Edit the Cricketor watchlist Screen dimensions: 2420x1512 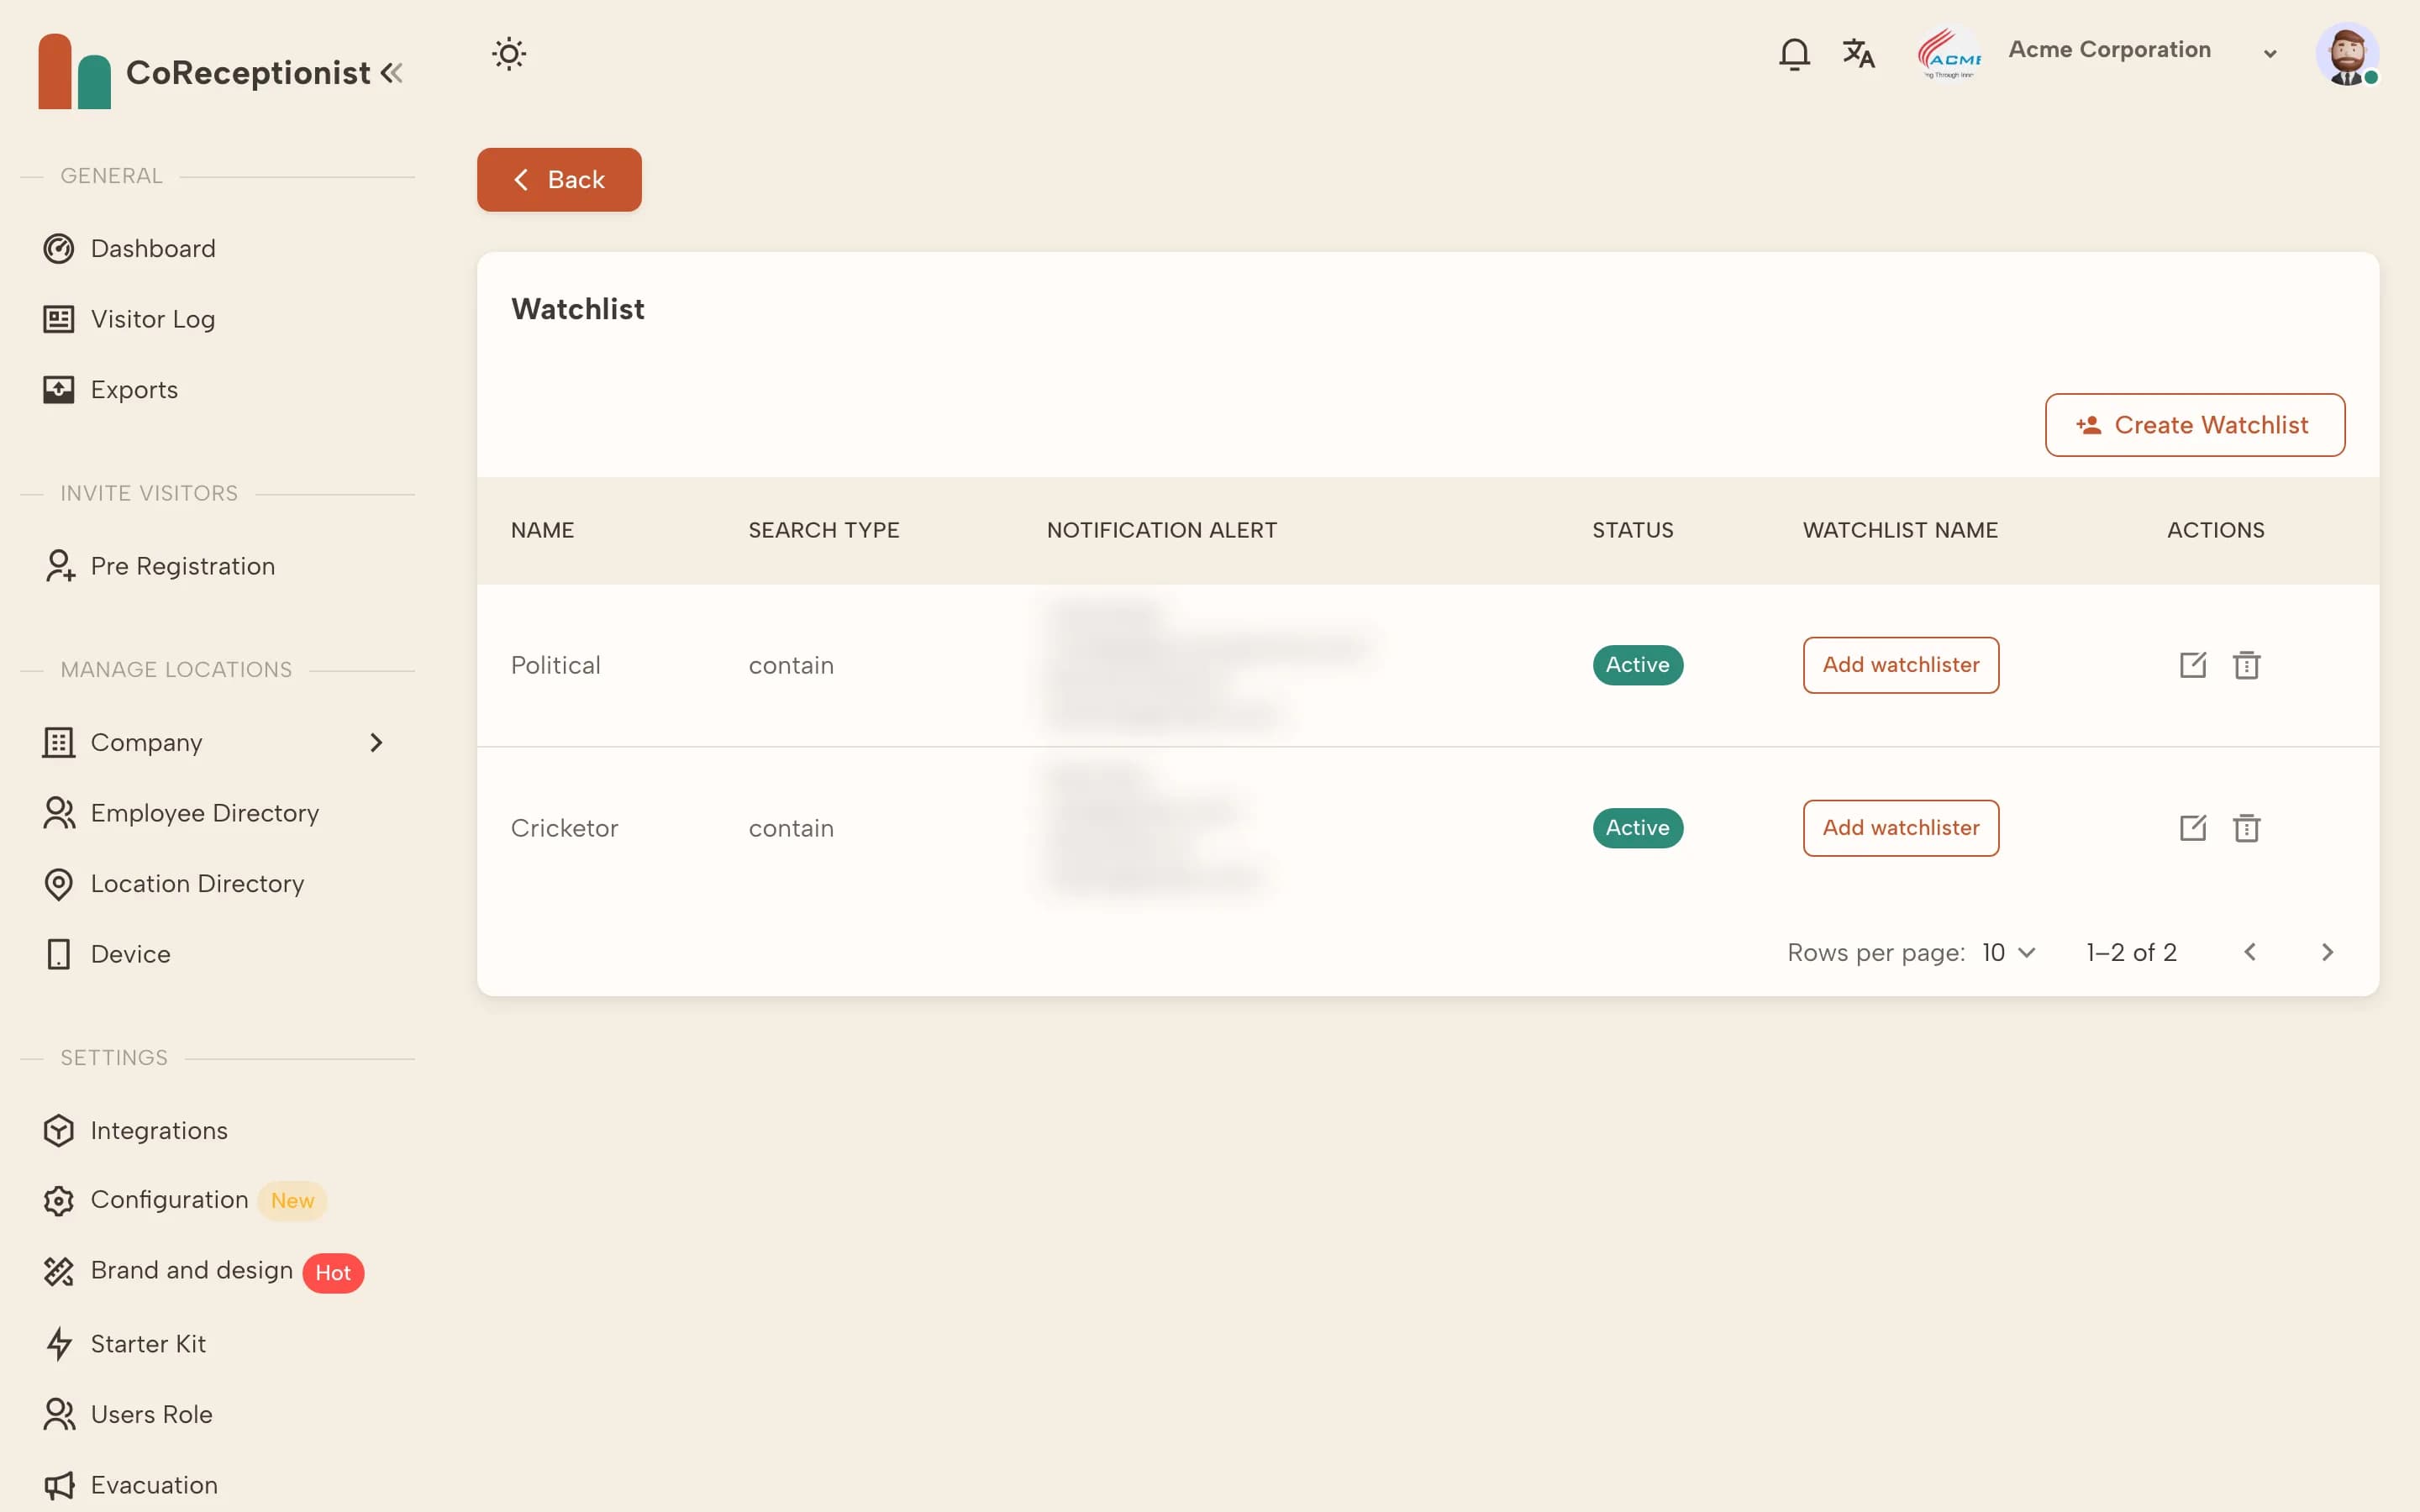click(x=2192, y=828)
